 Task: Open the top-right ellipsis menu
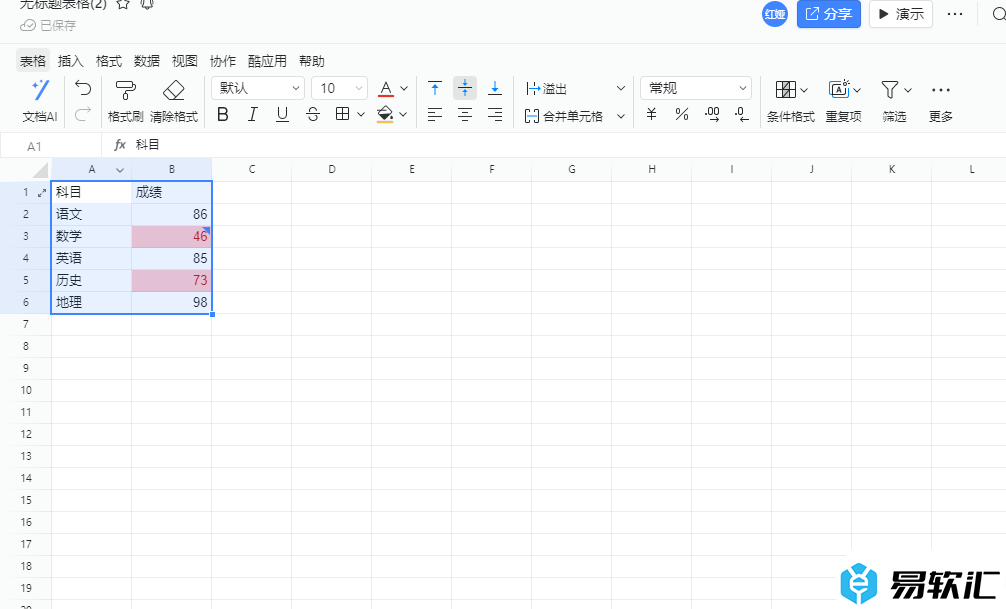pyautogui.click(x=955, y=14)
